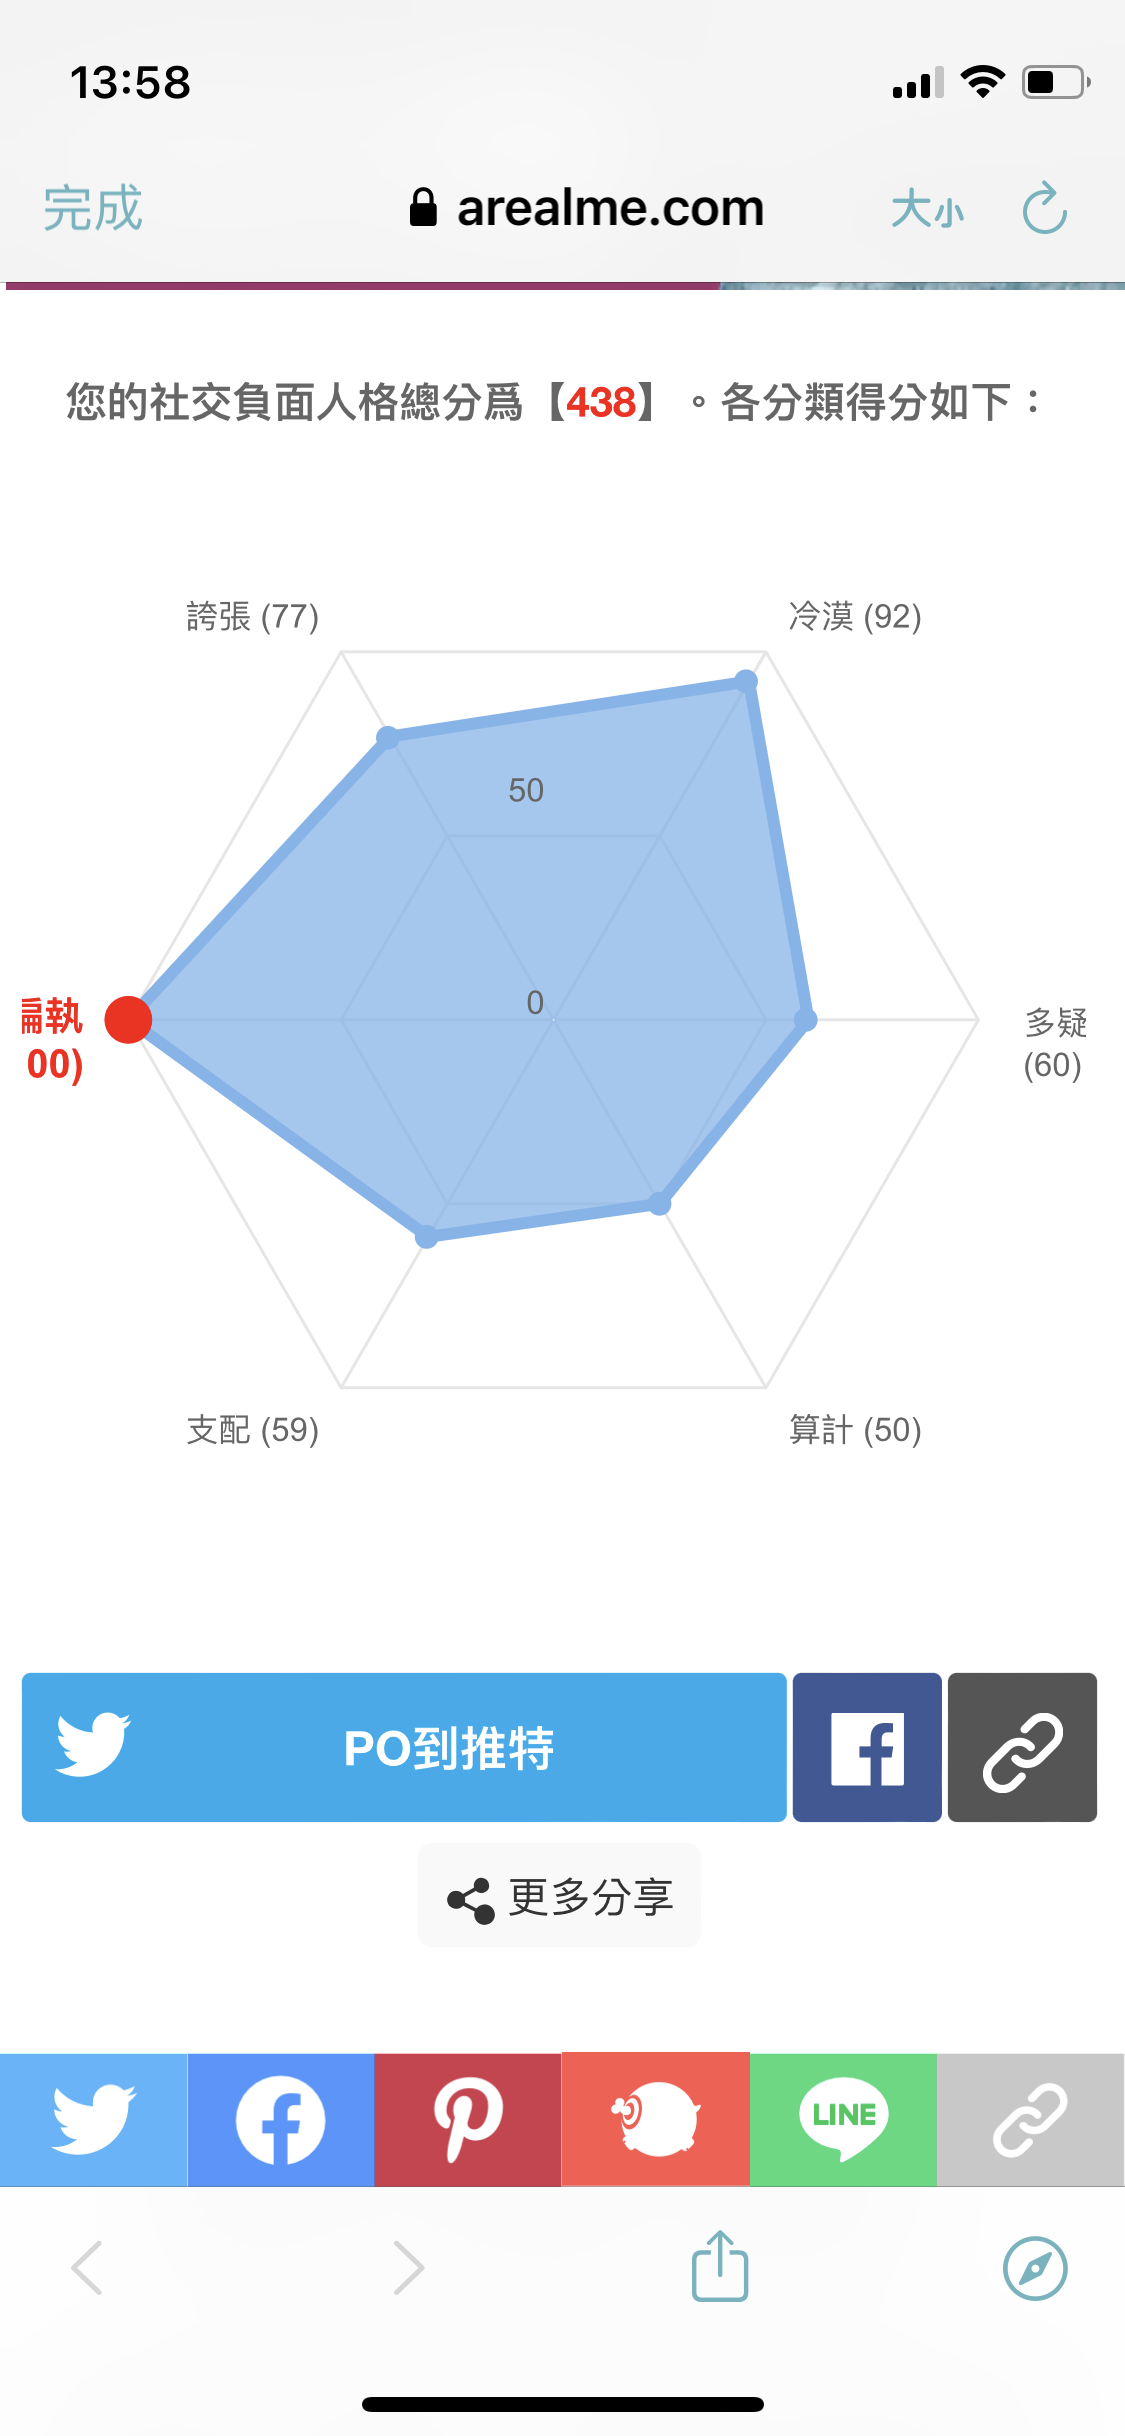Share via Pinterest icon
Image resolution: width=1125 pixels, height=2436 pixels.
pos(468,2120)
